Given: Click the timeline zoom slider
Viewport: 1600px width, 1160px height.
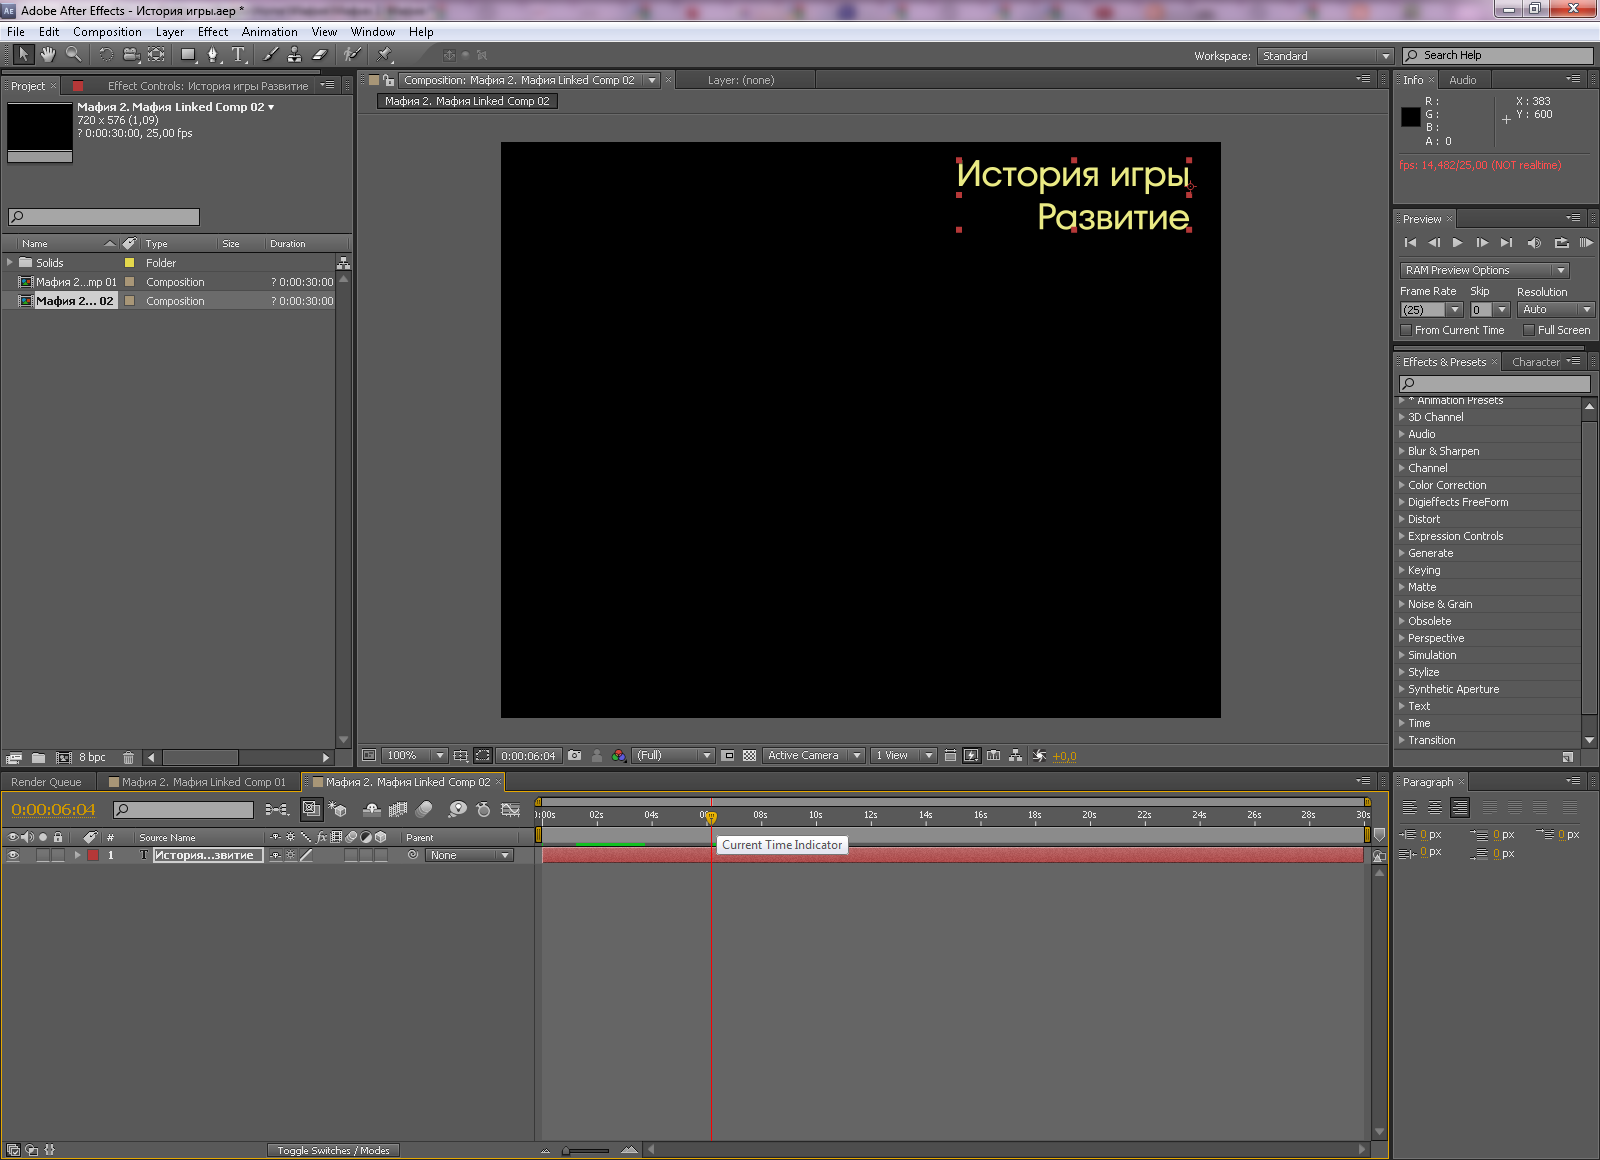Looking at the screenshot, I should click(x=588, y=1151).
